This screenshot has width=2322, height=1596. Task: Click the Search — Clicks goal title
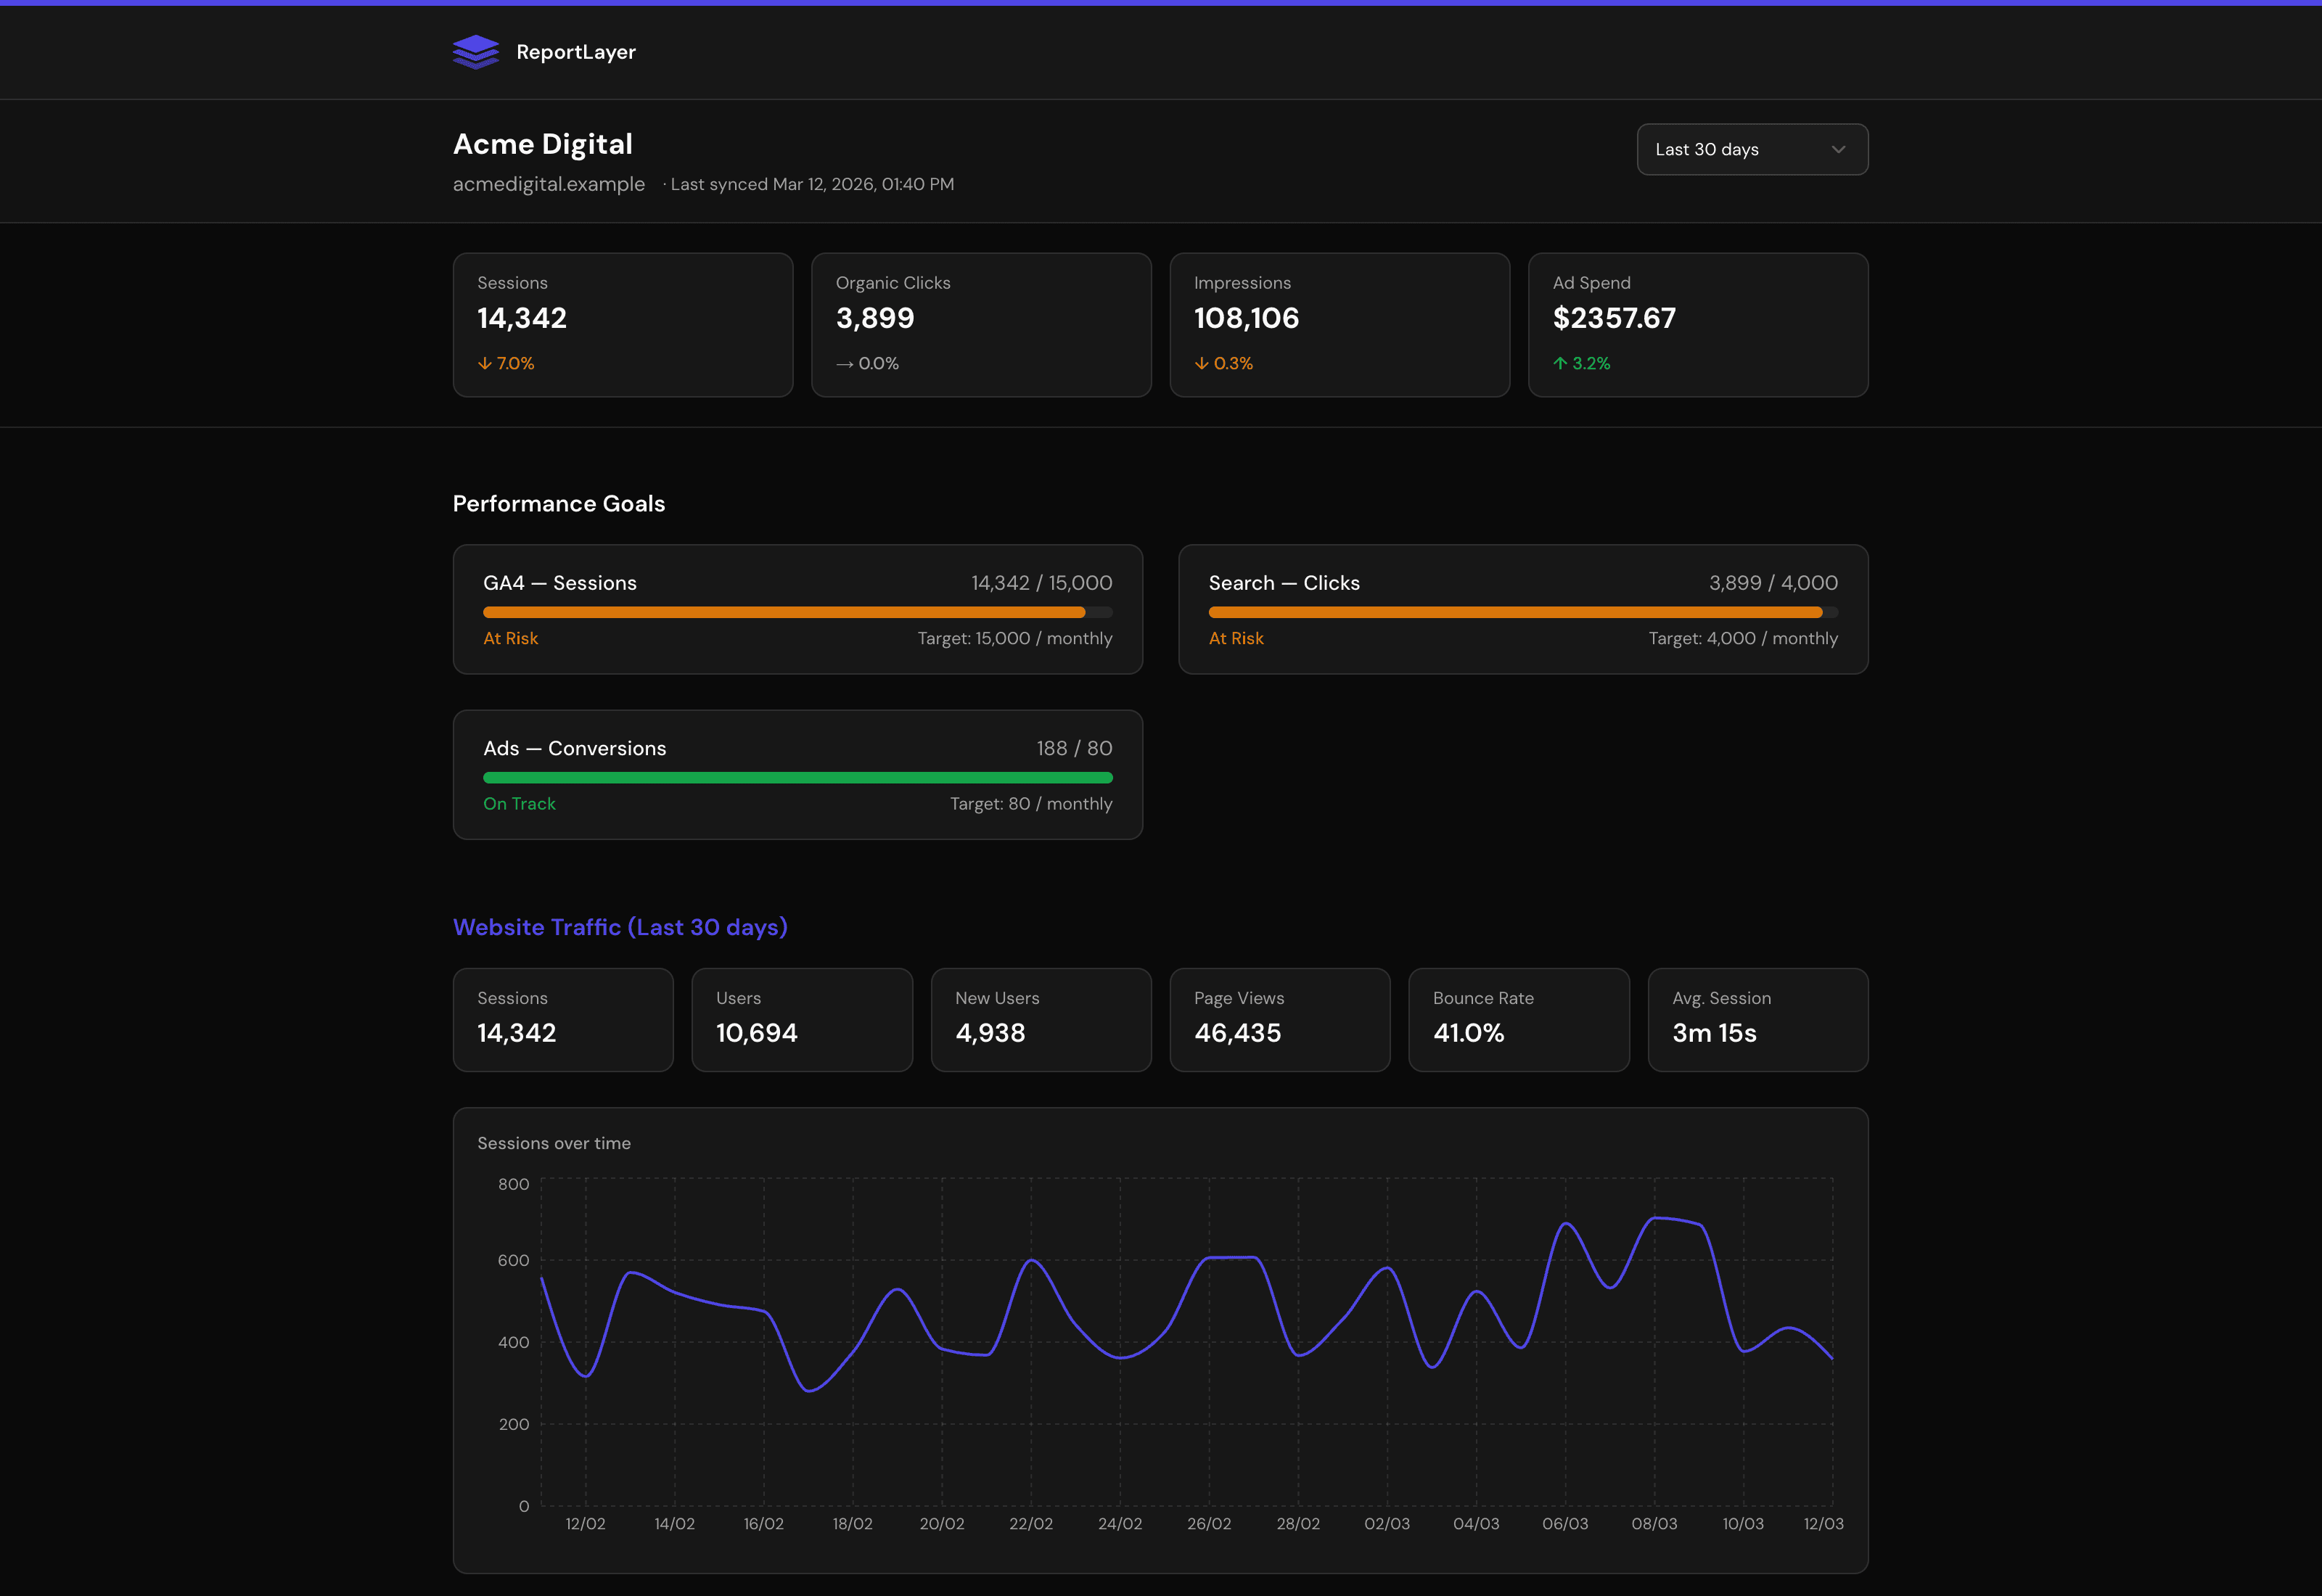click(1284, 583)
